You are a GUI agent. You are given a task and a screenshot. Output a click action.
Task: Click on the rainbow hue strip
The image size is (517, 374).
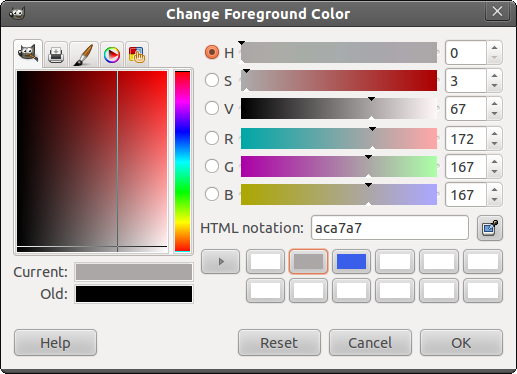coord(182,162)
